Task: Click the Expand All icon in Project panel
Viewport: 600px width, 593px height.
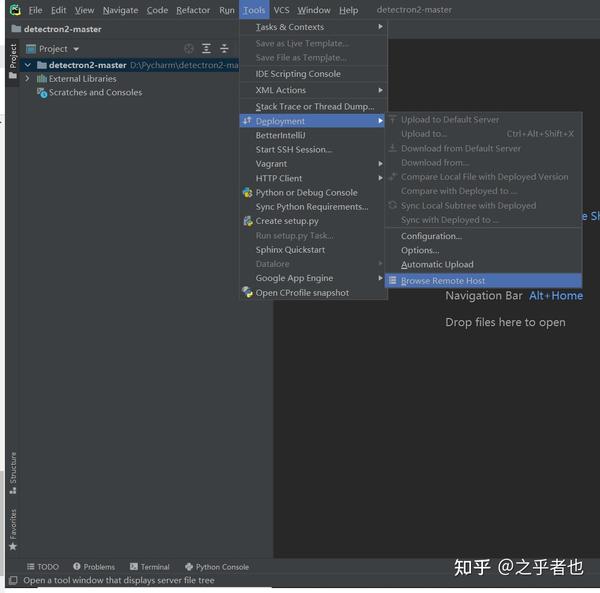Action: [x=206, y=49]
